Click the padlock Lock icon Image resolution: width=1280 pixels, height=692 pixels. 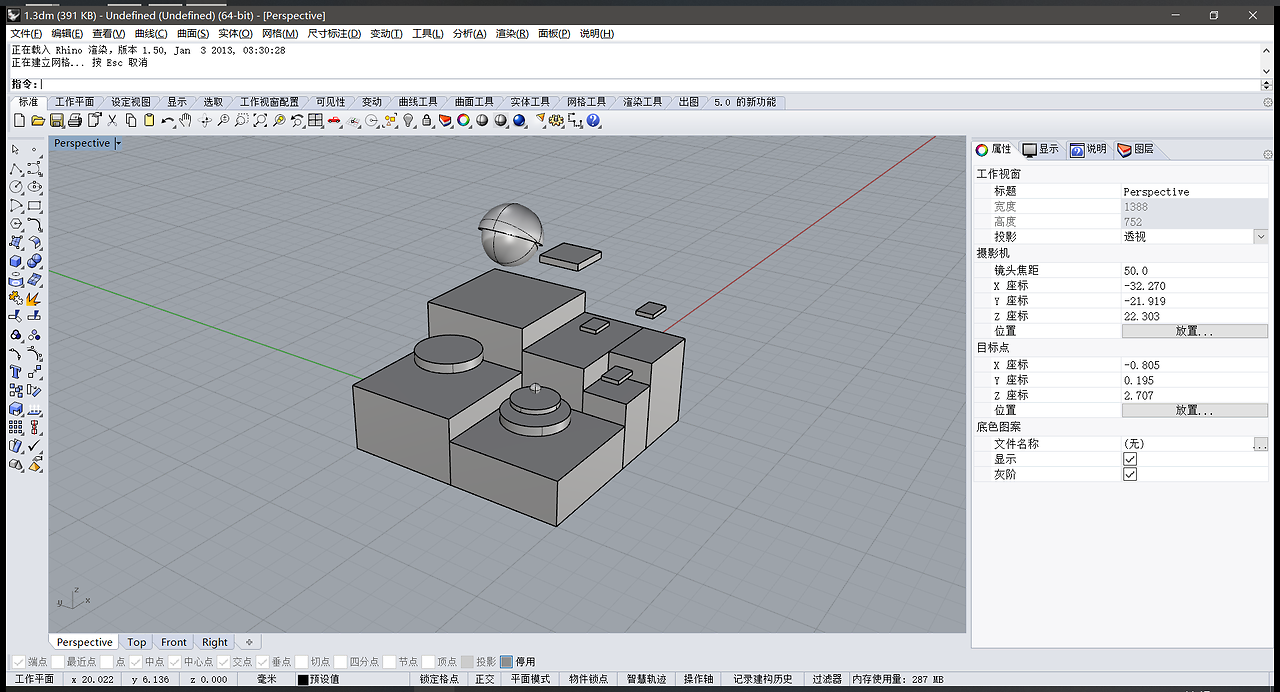(x=426, y=120)
